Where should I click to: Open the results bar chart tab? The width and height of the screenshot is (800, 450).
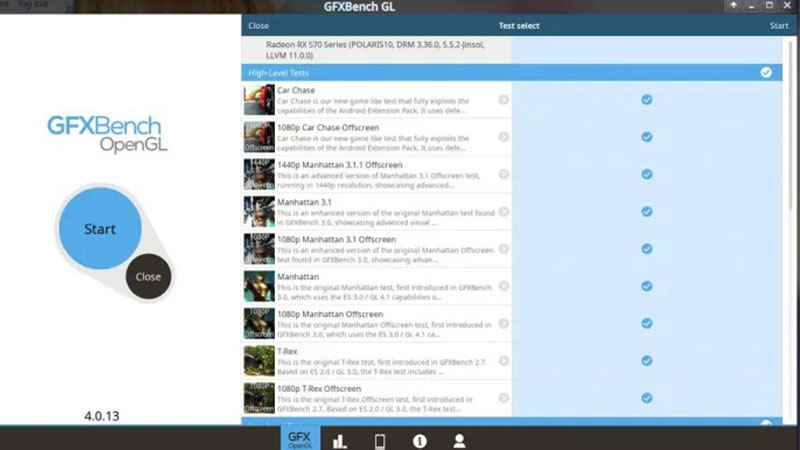[x=340, y=441]
